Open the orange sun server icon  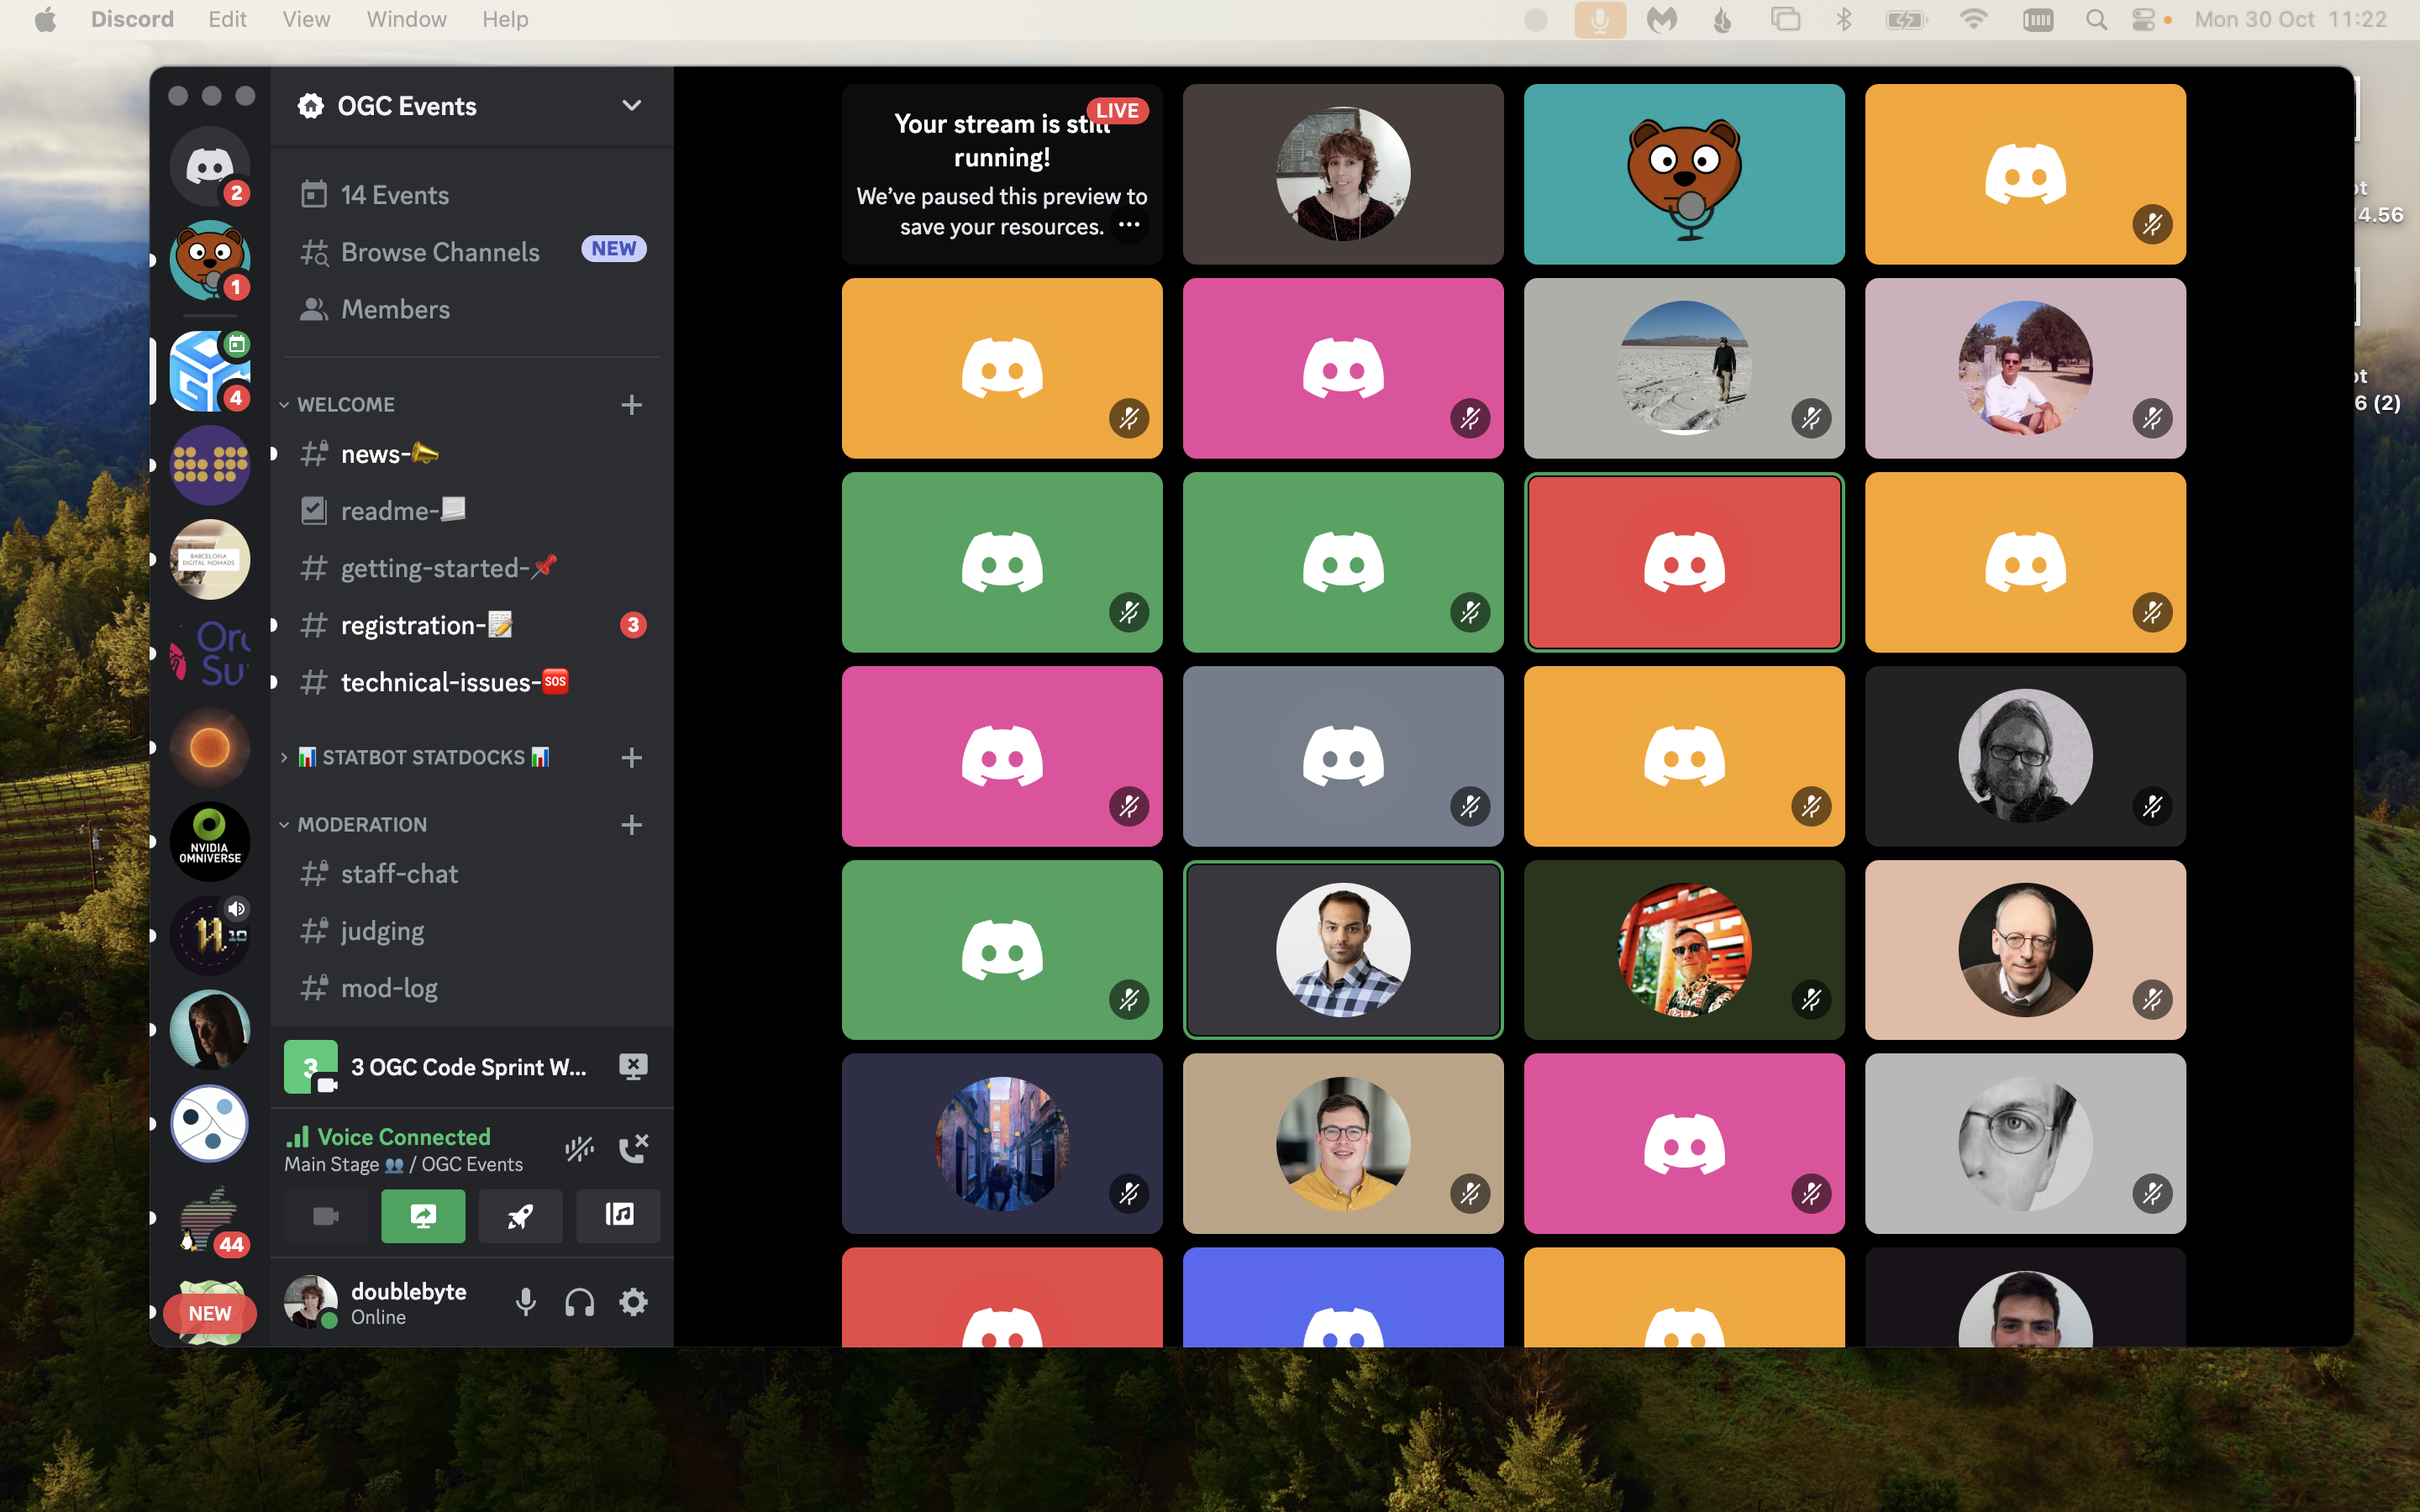click(209, 747)
